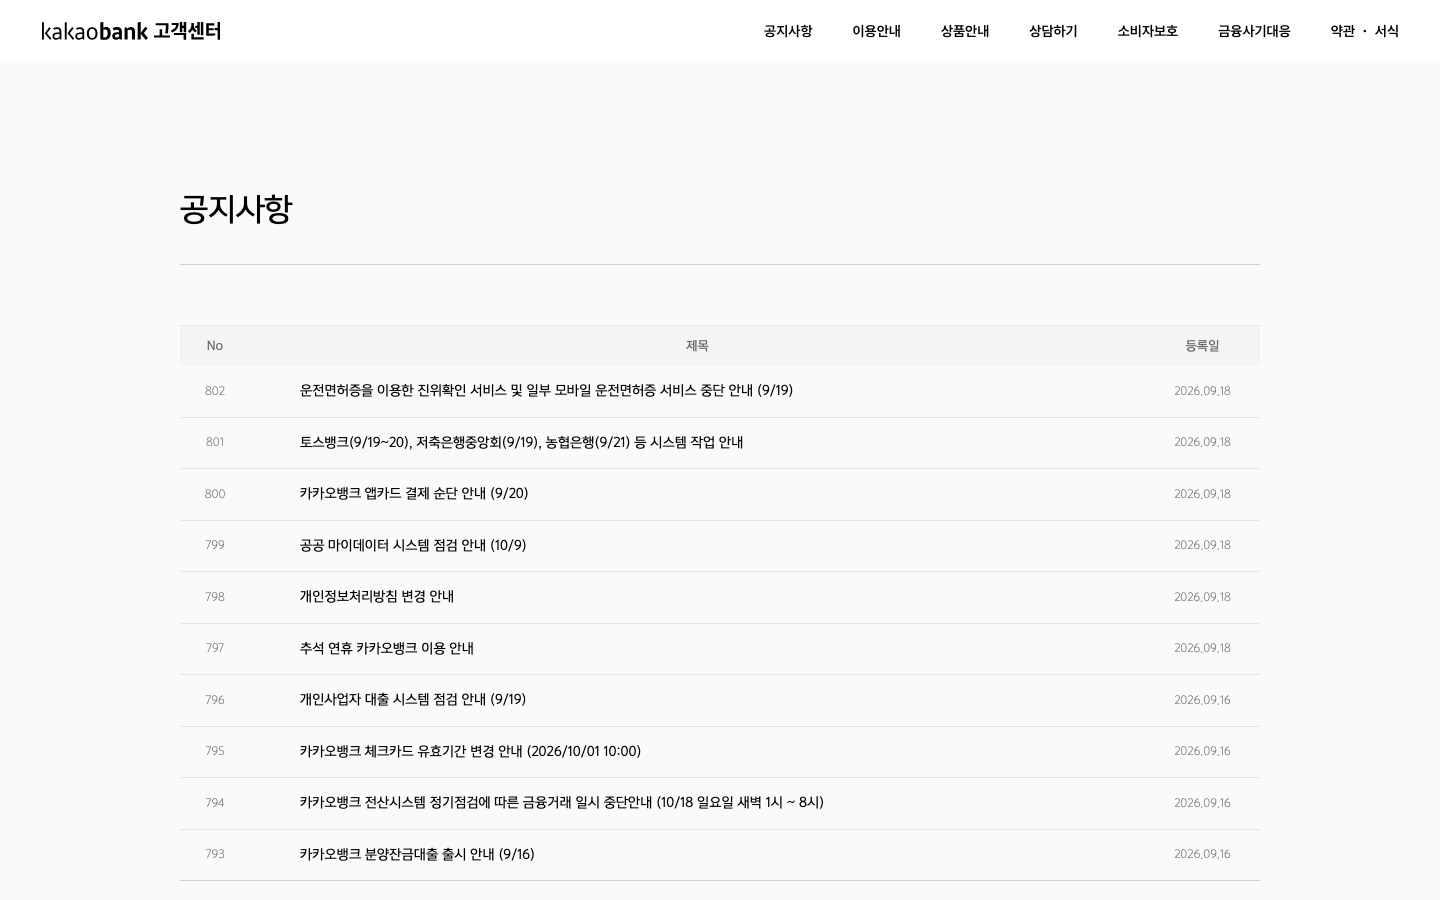This screenshot has width=1440, height=900.
Task: Click date 2026.09.18 in row 797
Action: tap(1202, 648)
